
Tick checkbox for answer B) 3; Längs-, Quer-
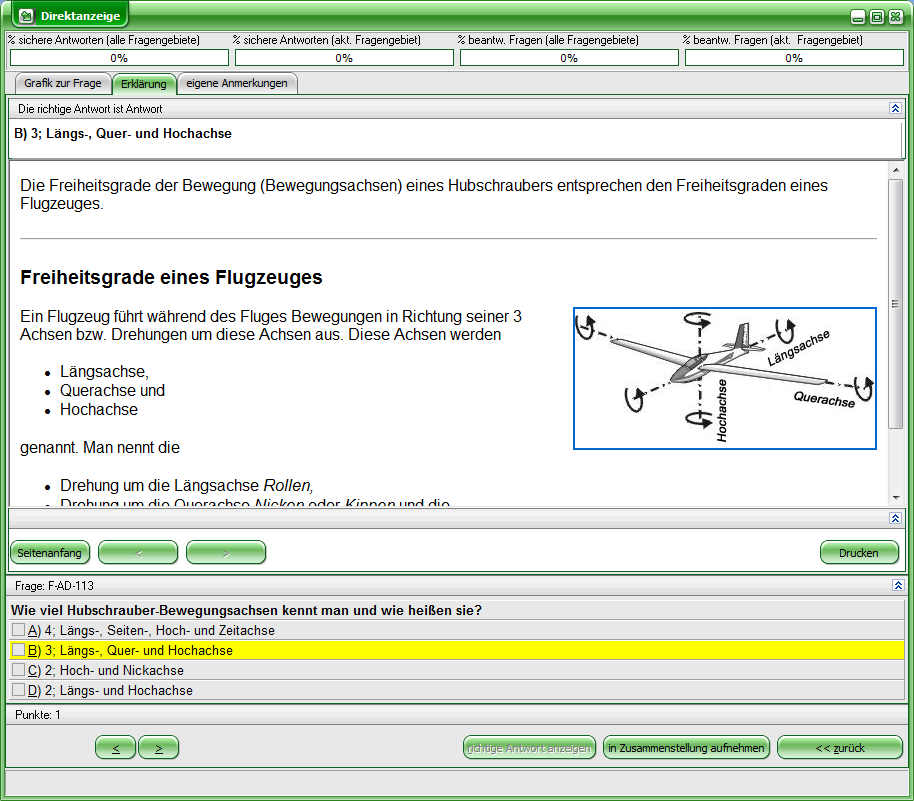[19, 649]
